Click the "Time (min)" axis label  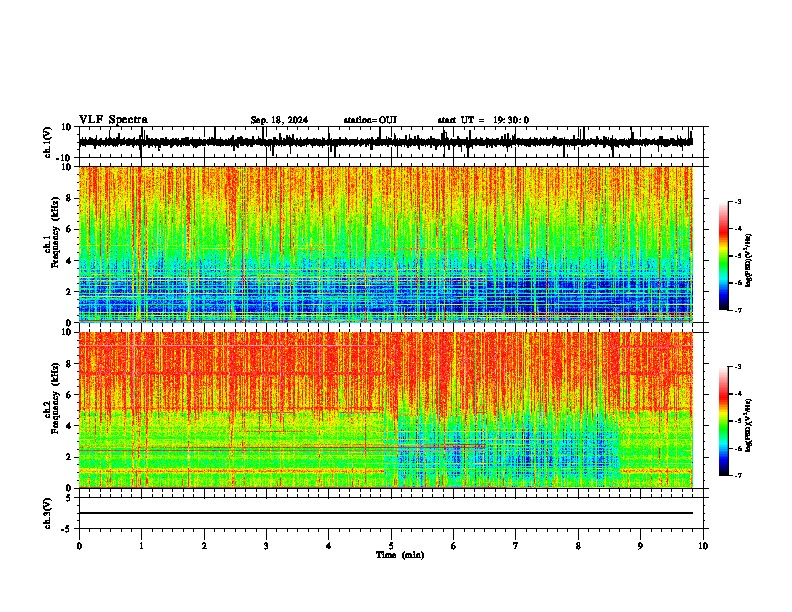[x=400, y=555]
